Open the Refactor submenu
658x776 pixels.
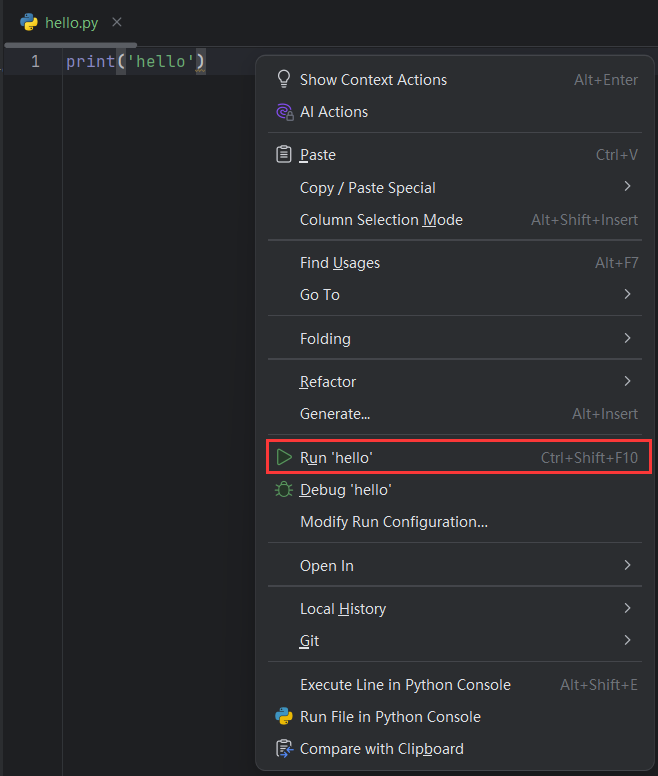pyautogui.click(x=328, y=382)
